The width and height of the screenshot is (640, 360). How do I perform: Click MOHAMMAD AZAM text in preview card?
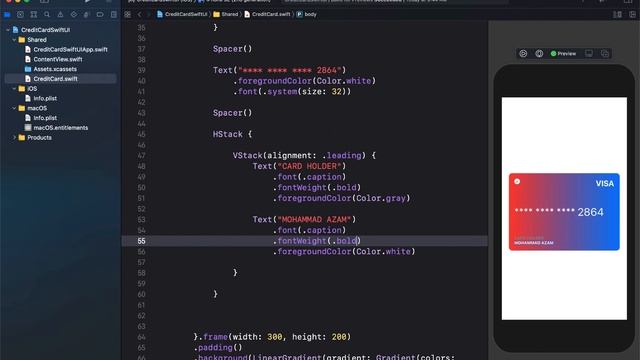click(533, 243)
